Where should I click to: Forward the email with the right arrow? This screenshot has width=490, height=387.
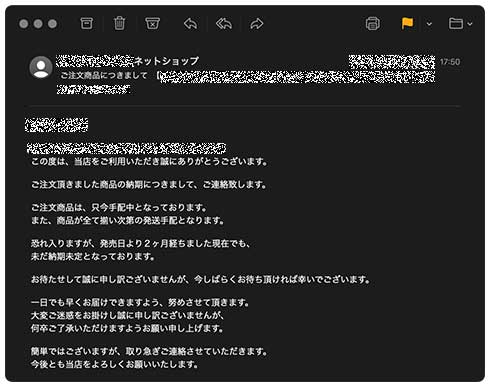click(257, 24)
